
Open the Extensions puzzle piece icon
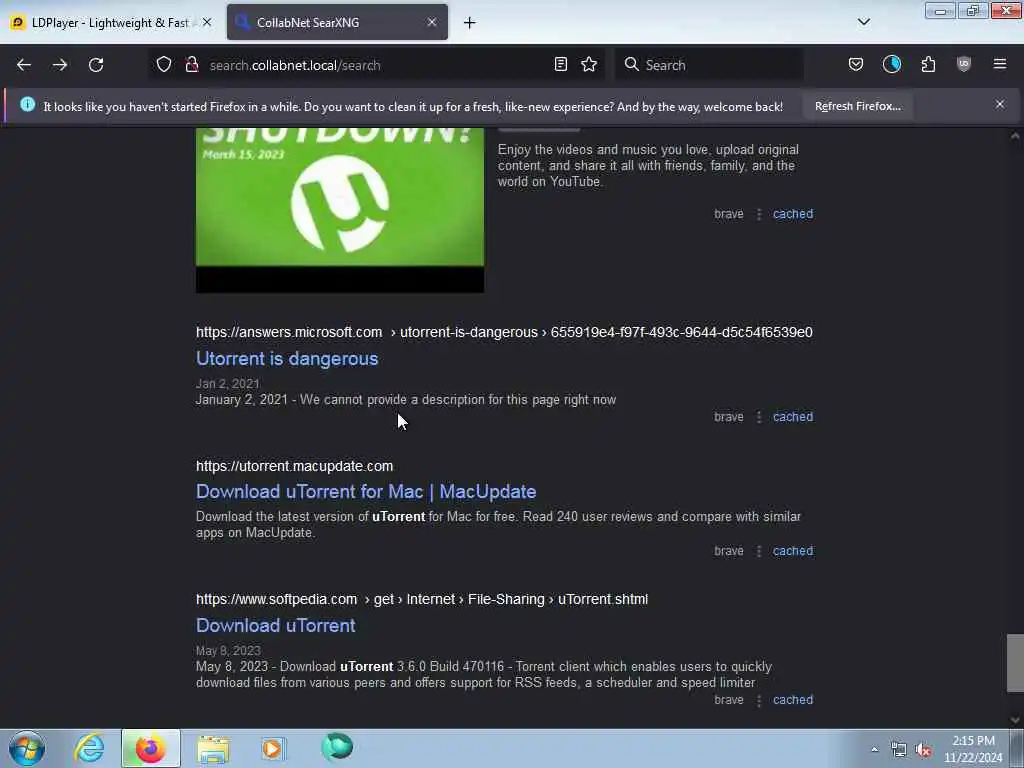[928, 65]
